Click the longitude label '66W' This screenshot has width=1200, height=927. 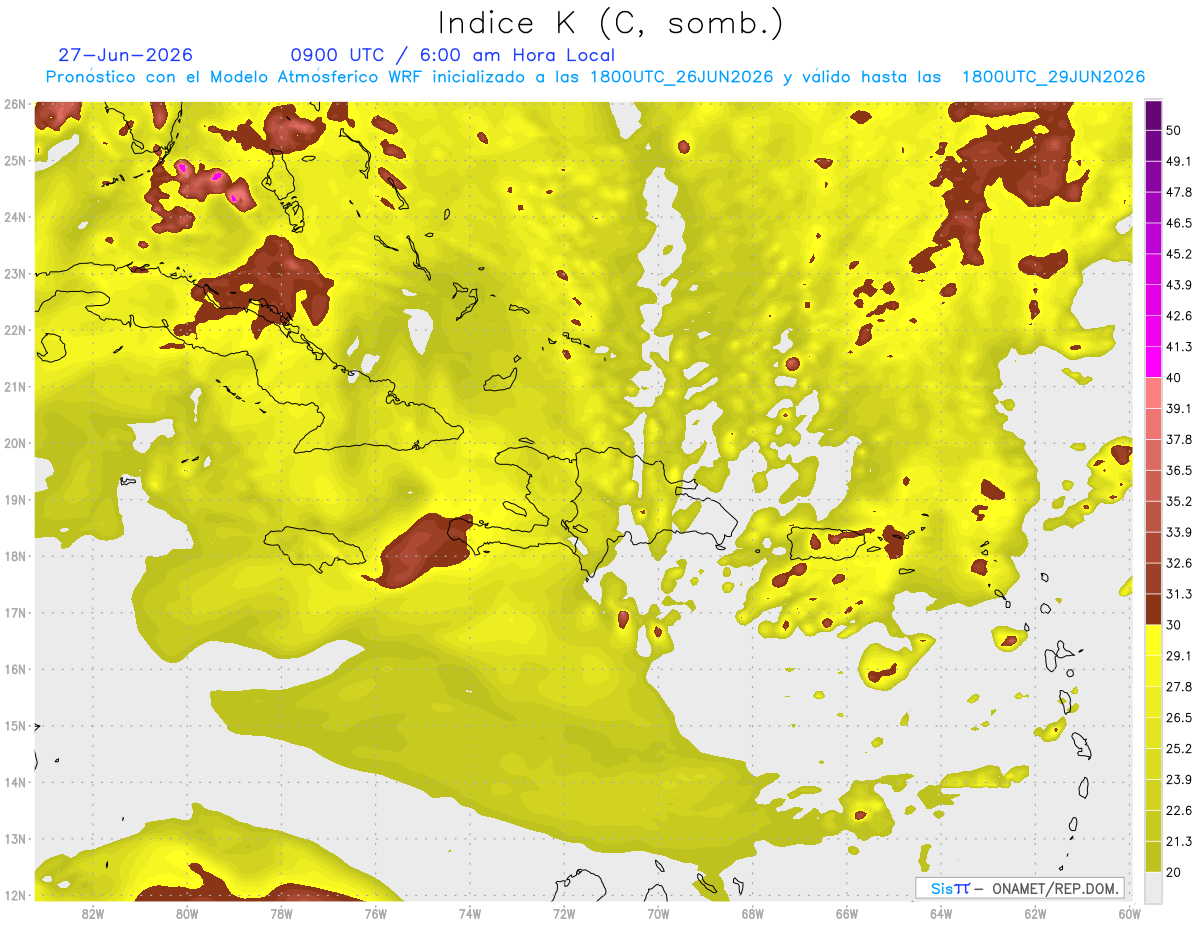[x=847, y=913]
